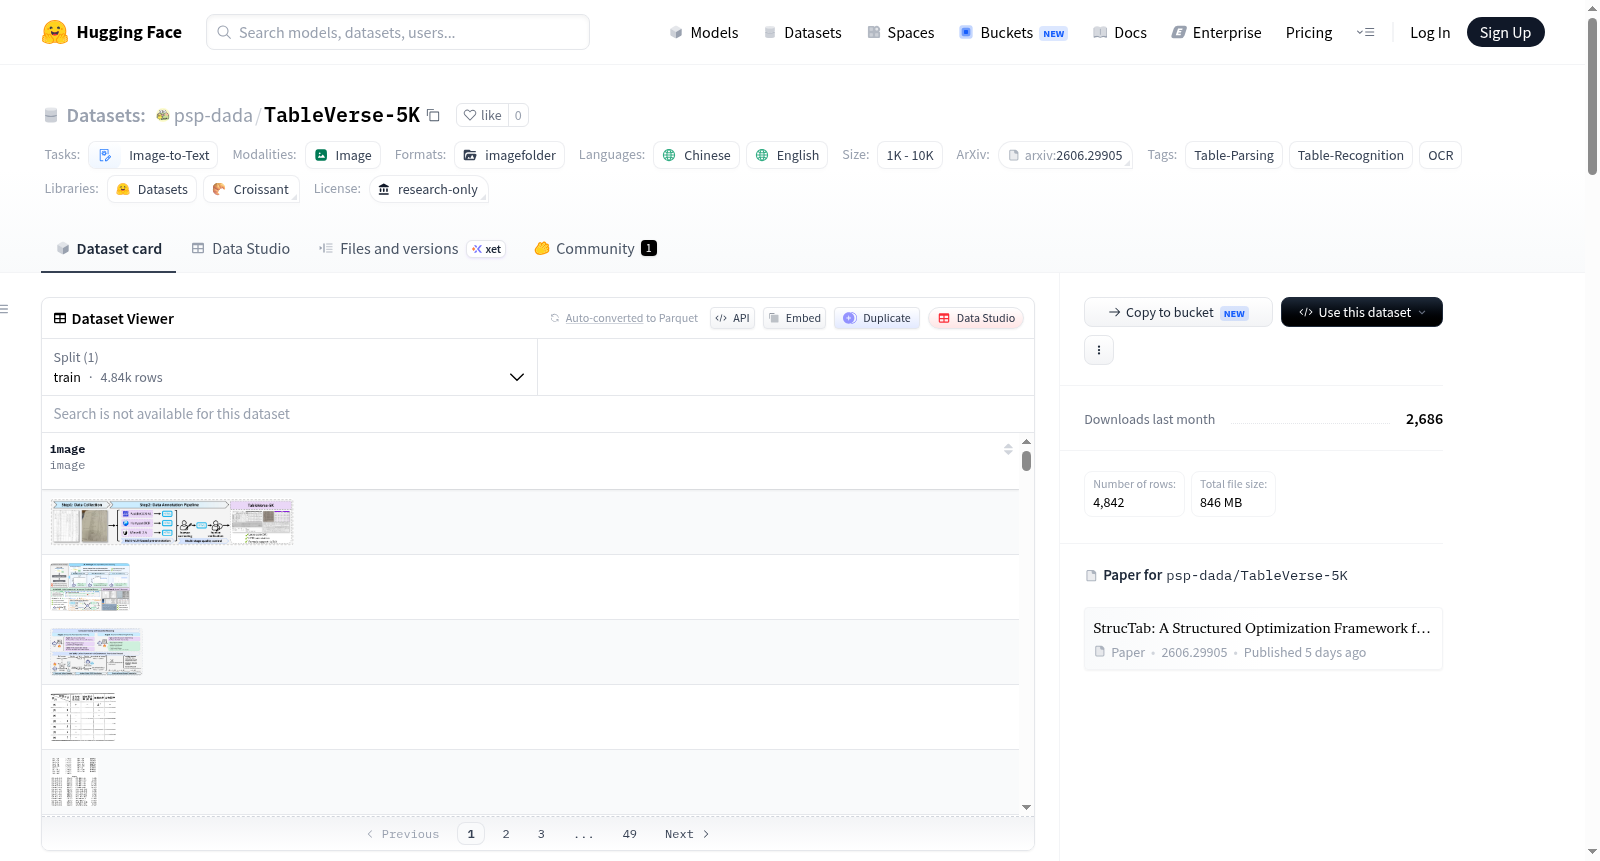Open Spaces in top navigation
Viewport: 1600px width, 861px height.
(x=900, y=32)
